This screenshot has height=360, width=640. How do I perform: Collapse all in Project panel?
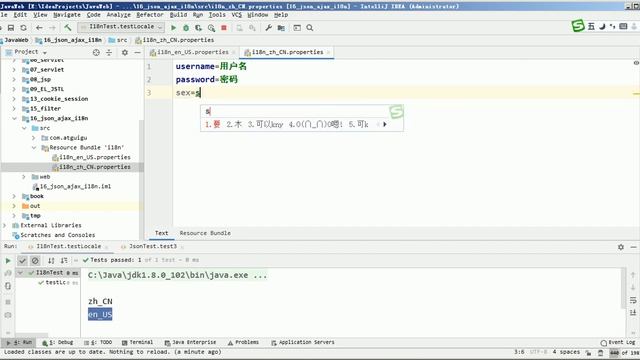[109, 52]
